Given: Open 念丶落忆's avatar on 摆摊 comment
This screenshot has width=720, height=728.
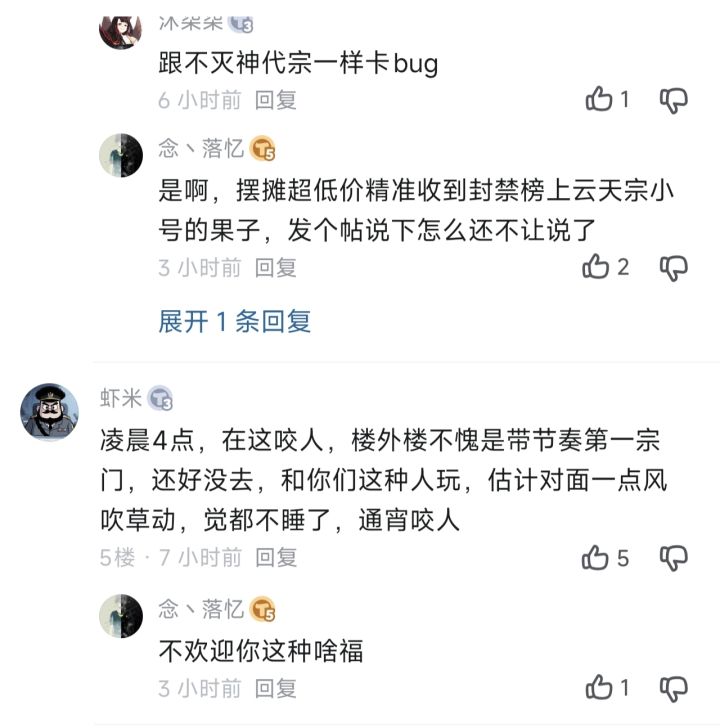Looking at the screenshot, I should tap(121, 155).
